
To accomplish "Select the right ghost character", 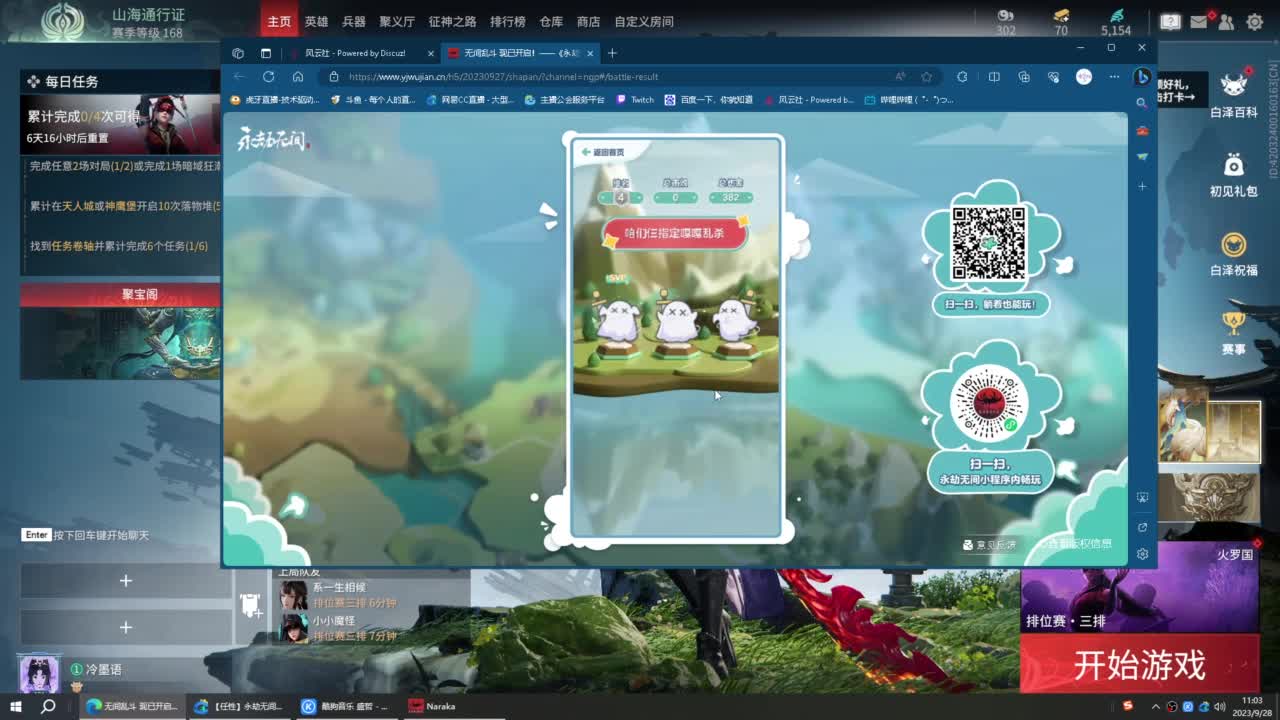I will 735,322.
